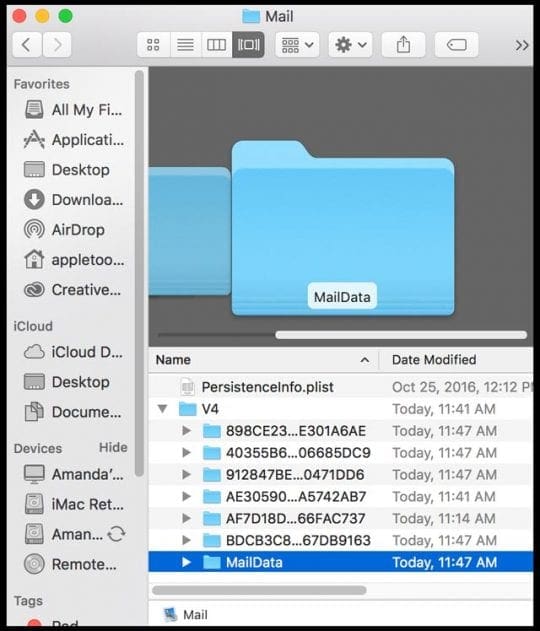
Task: Click the Mail folder title icon
Action: pos(251,16)
